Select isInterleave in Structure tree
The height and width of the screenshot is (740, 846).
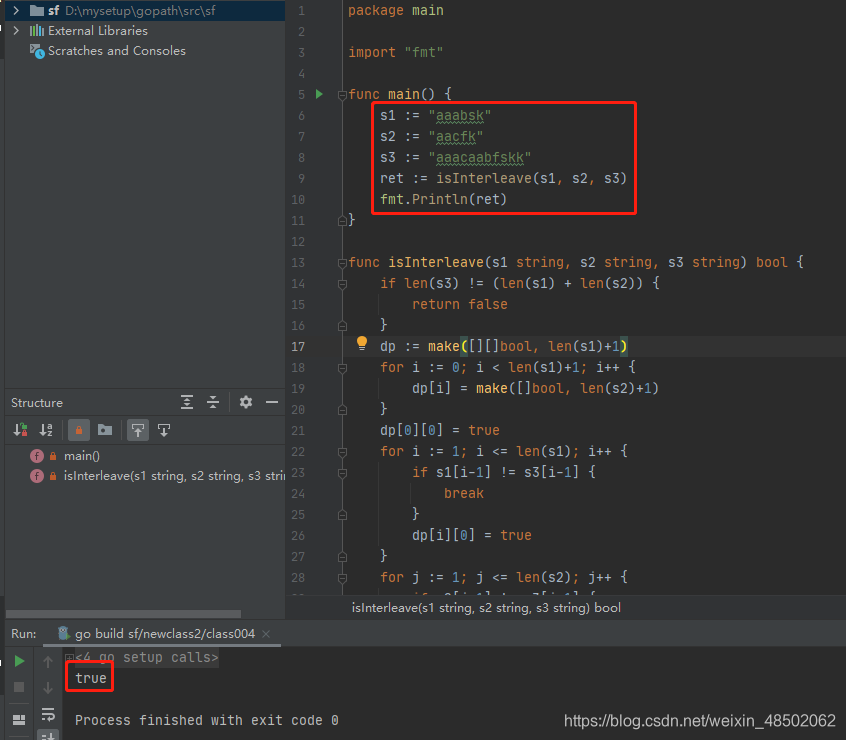[x=174, y=476]
